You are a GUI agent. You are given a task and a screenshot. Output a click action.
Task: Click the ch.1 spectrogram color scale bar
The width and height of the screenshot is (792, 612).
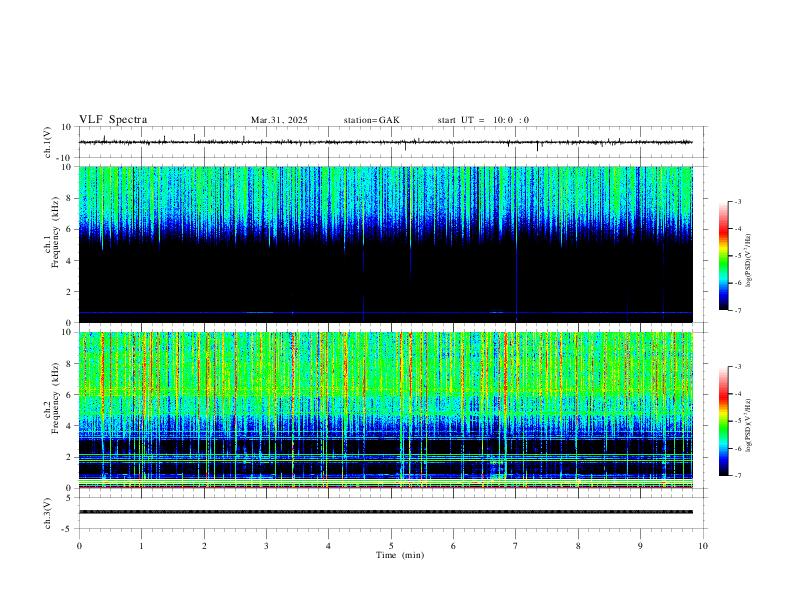click(724, 256)
